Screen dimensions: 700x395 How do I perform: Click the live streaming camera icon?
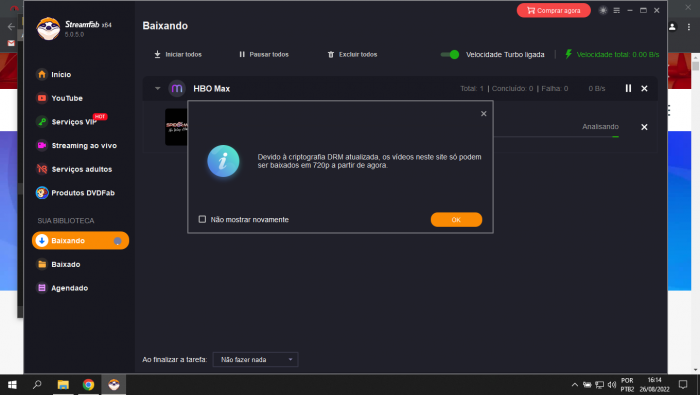pos(42,145)
